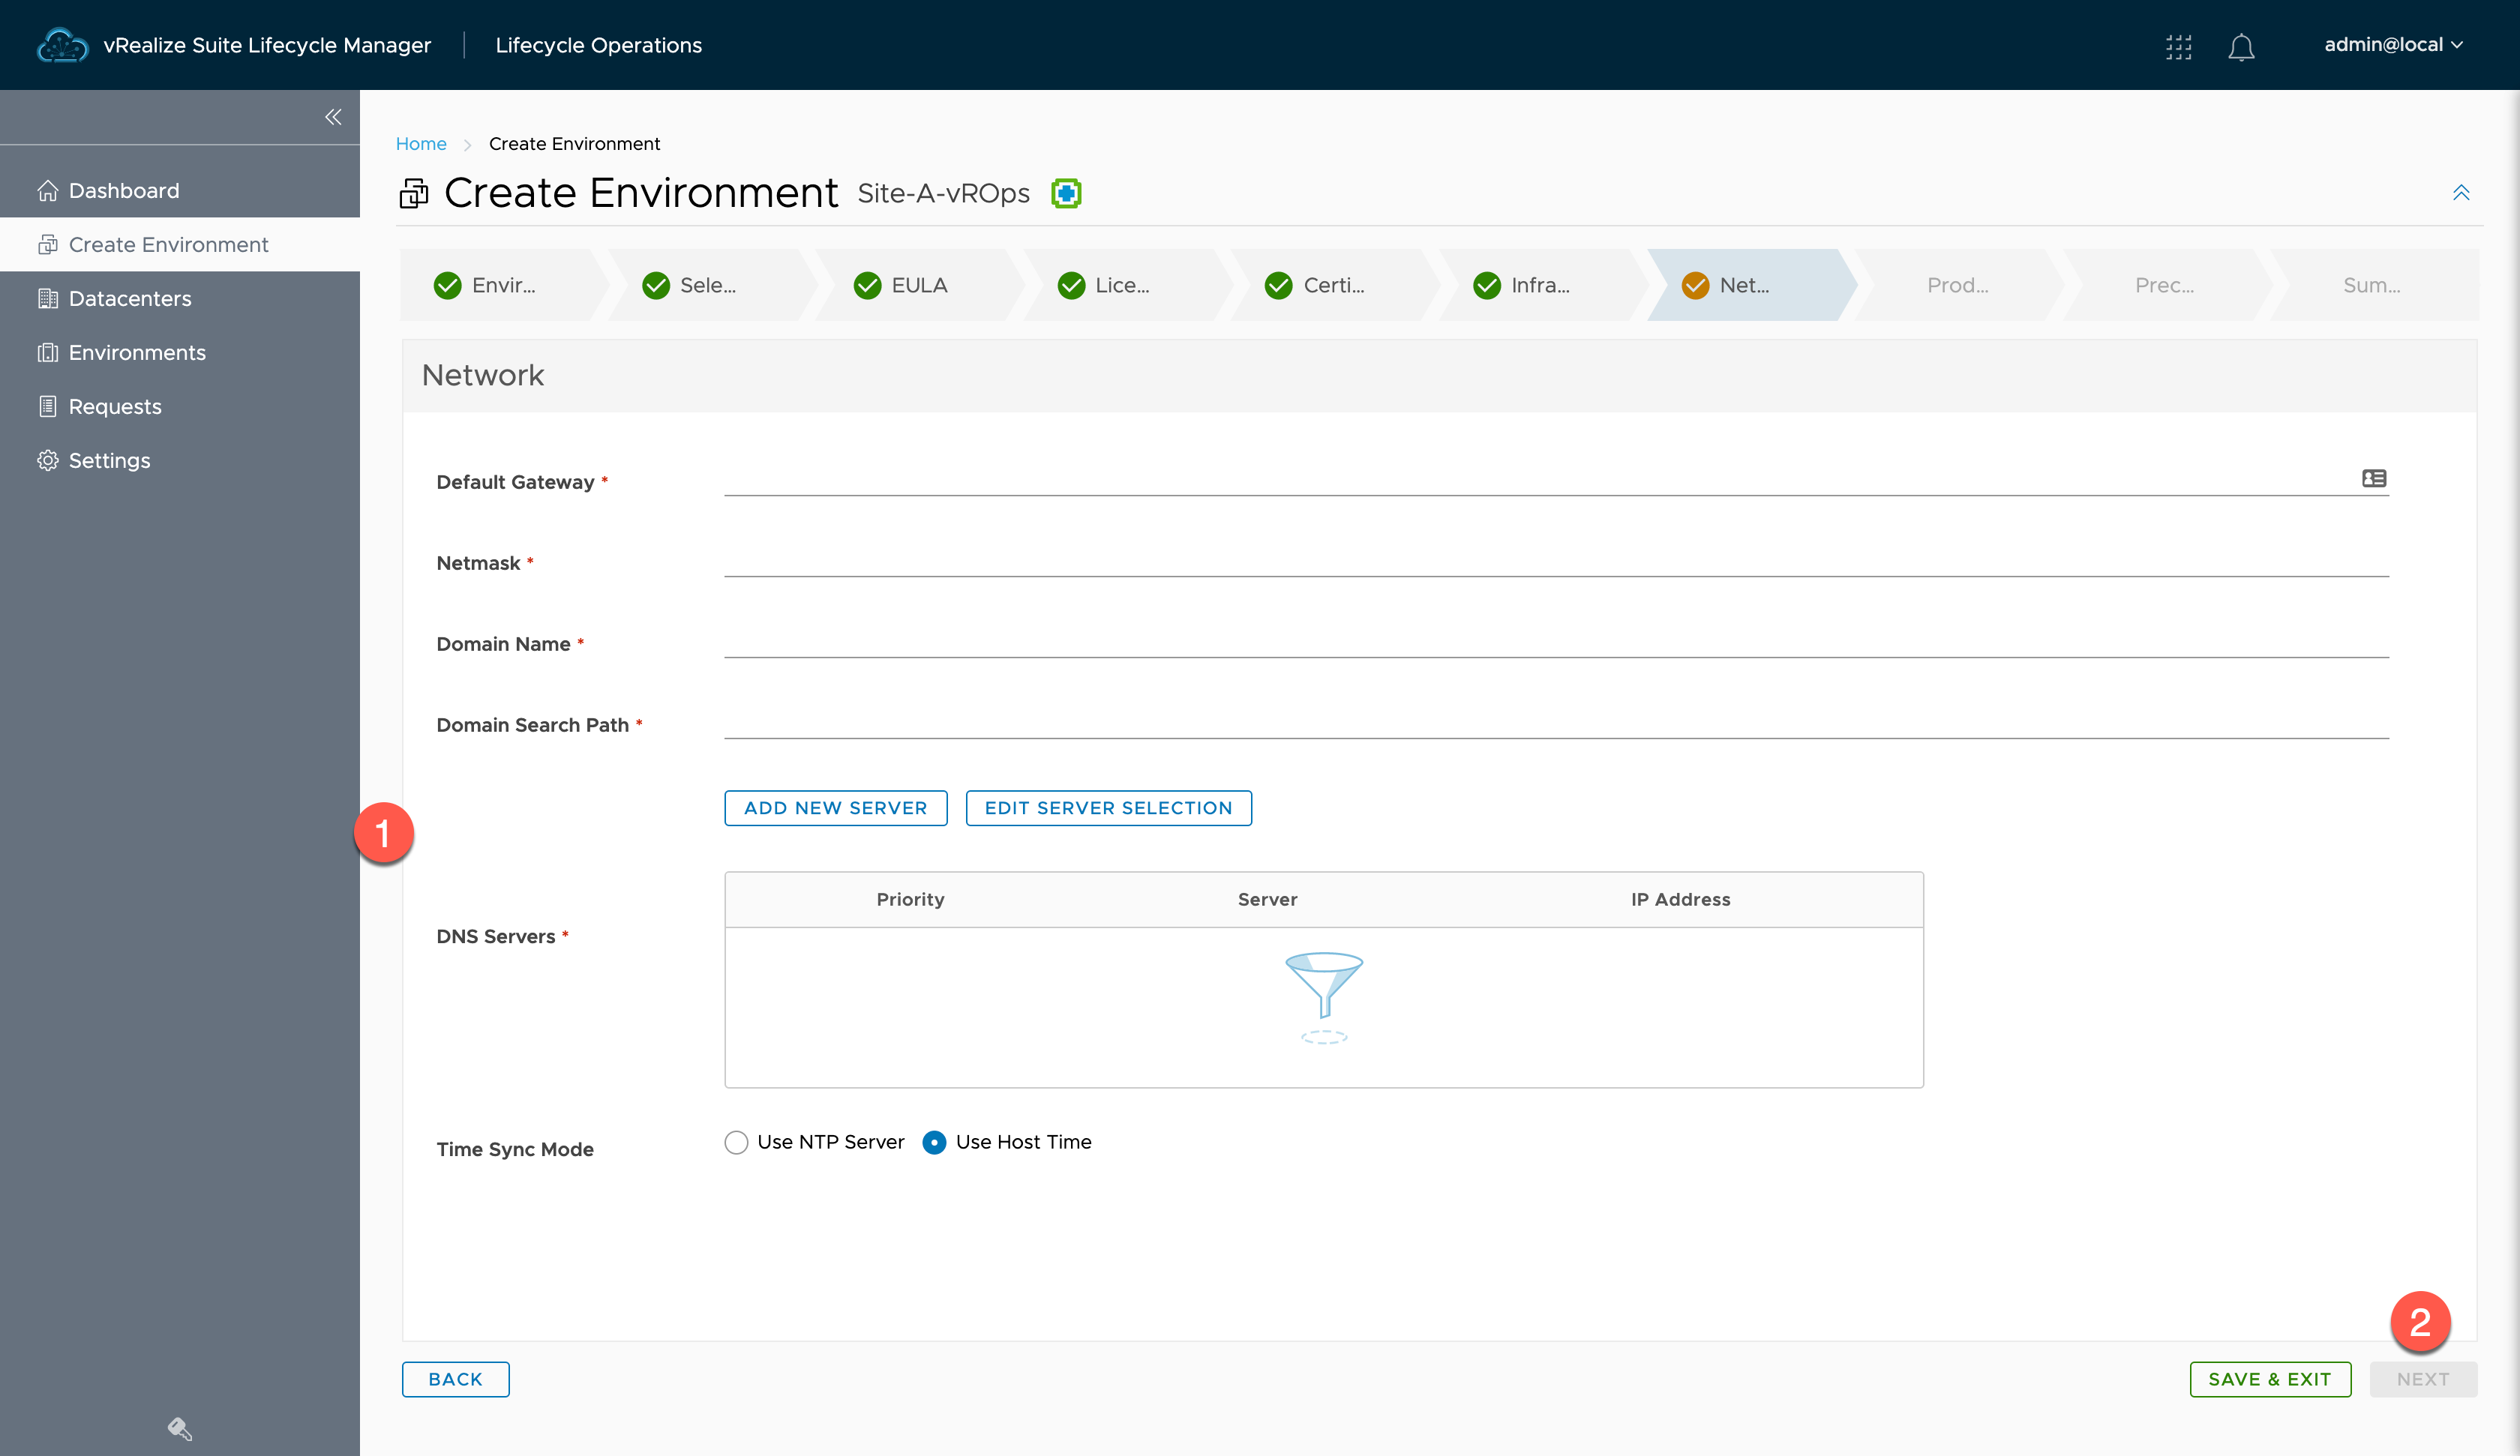
Task: Click SAVE & EXIT button
Action: 2270,1379
